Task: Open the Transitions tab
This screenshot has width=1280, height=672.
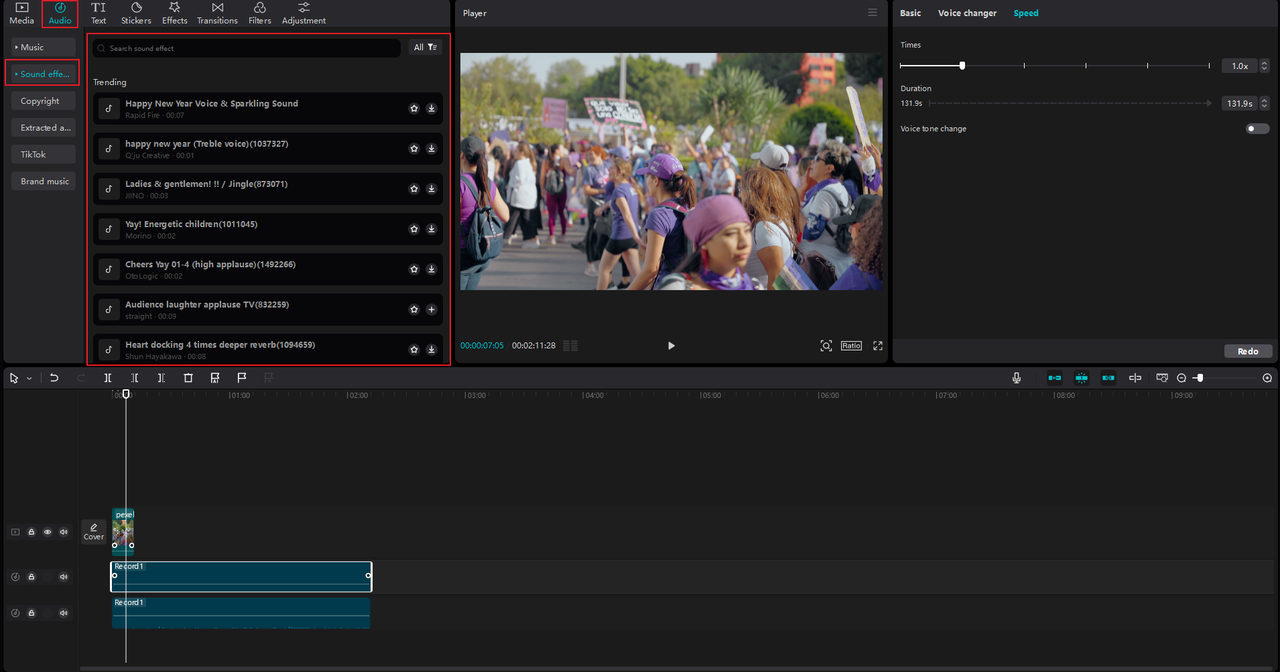Action: pyautogui.click(x=217, y=13)
